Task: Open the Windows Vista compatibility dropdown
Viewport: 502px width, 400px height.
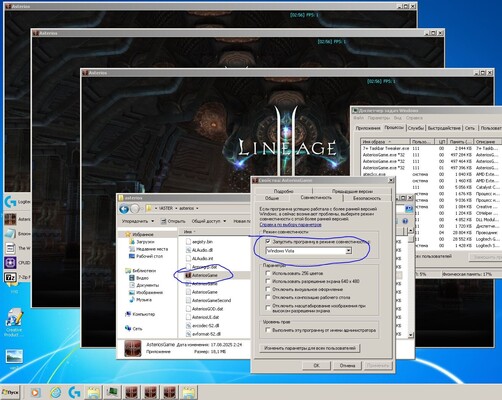Action: coord(348,251)
